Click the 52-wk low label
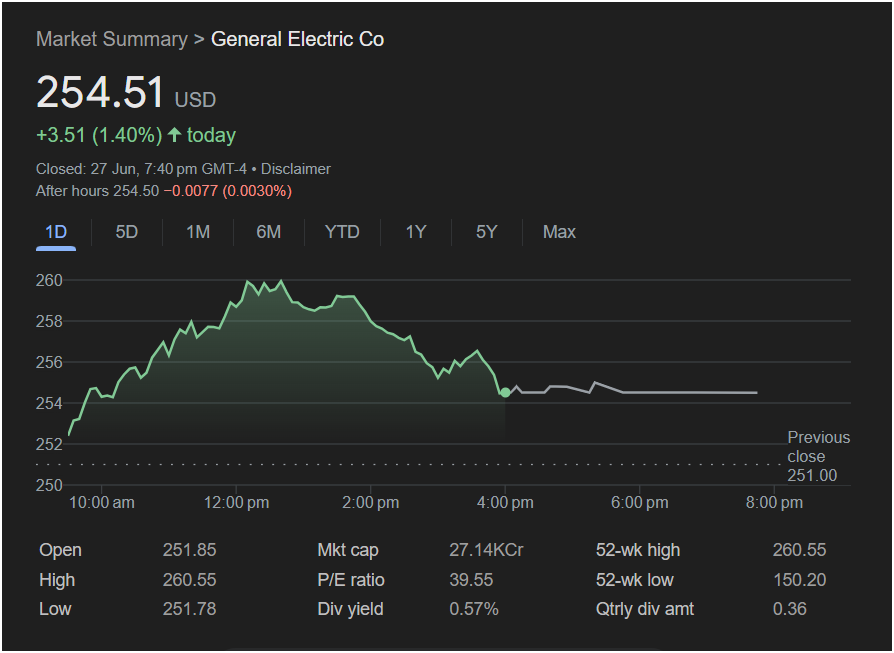Image resolution: width=894 pixels, height=653 pixels. pos(635,580)
